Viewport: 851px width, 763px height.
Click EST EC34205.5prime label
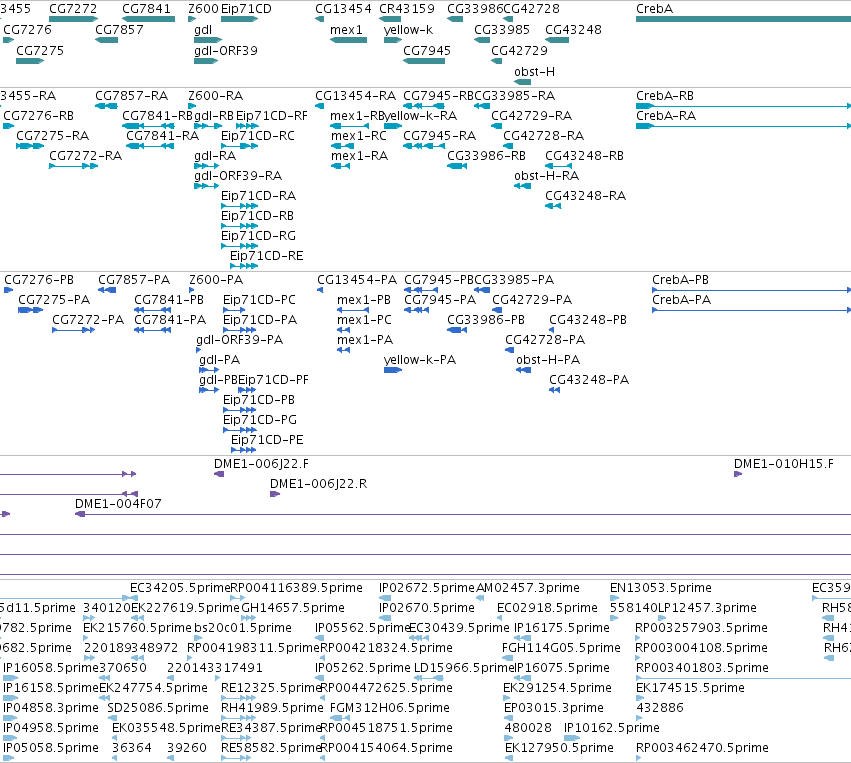(180, 588)
